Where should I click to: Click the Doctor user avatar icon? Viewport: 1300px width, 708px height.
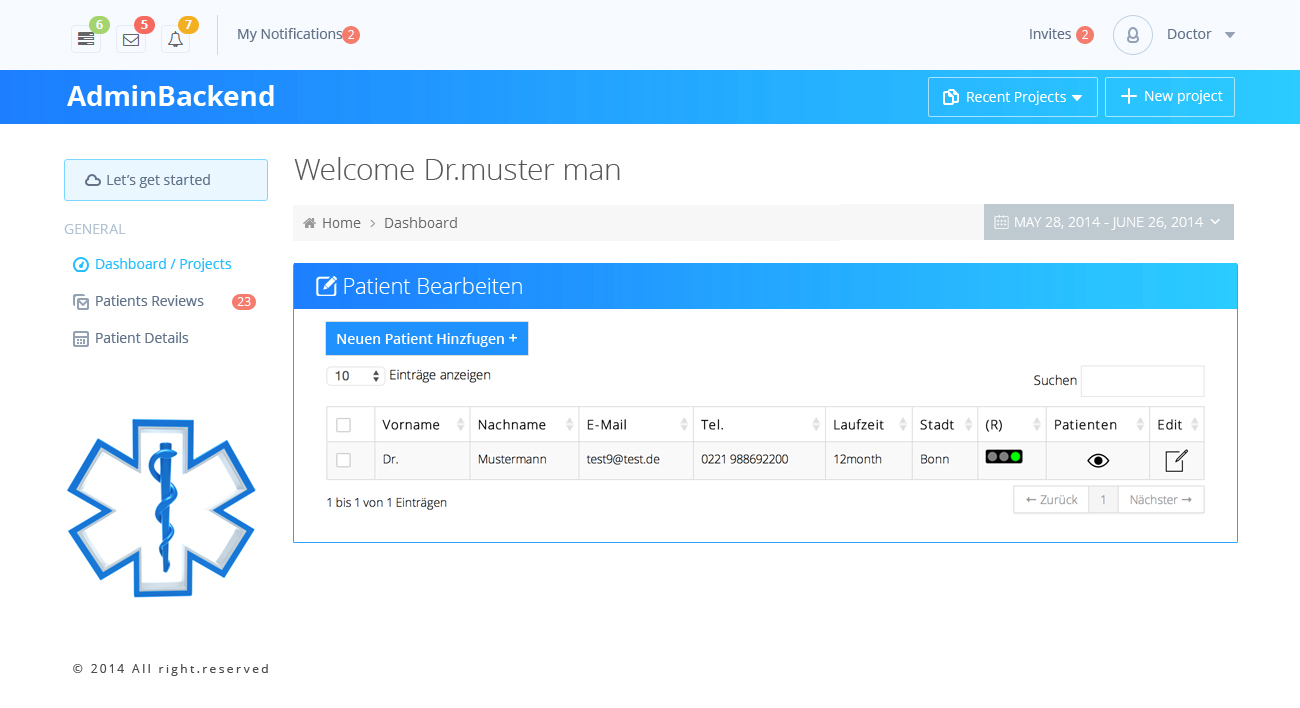point(1132,35)
